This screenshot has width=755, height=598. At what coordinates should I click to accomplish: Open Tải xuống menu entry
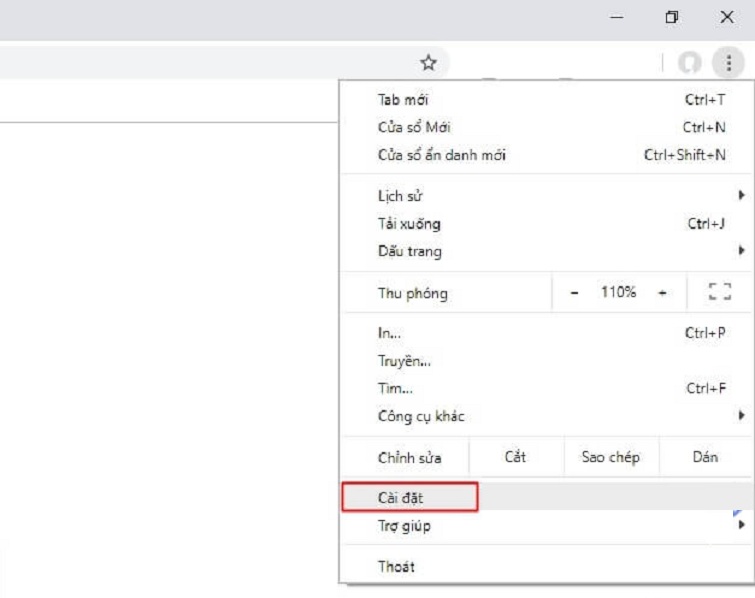(x=409, y=224)
